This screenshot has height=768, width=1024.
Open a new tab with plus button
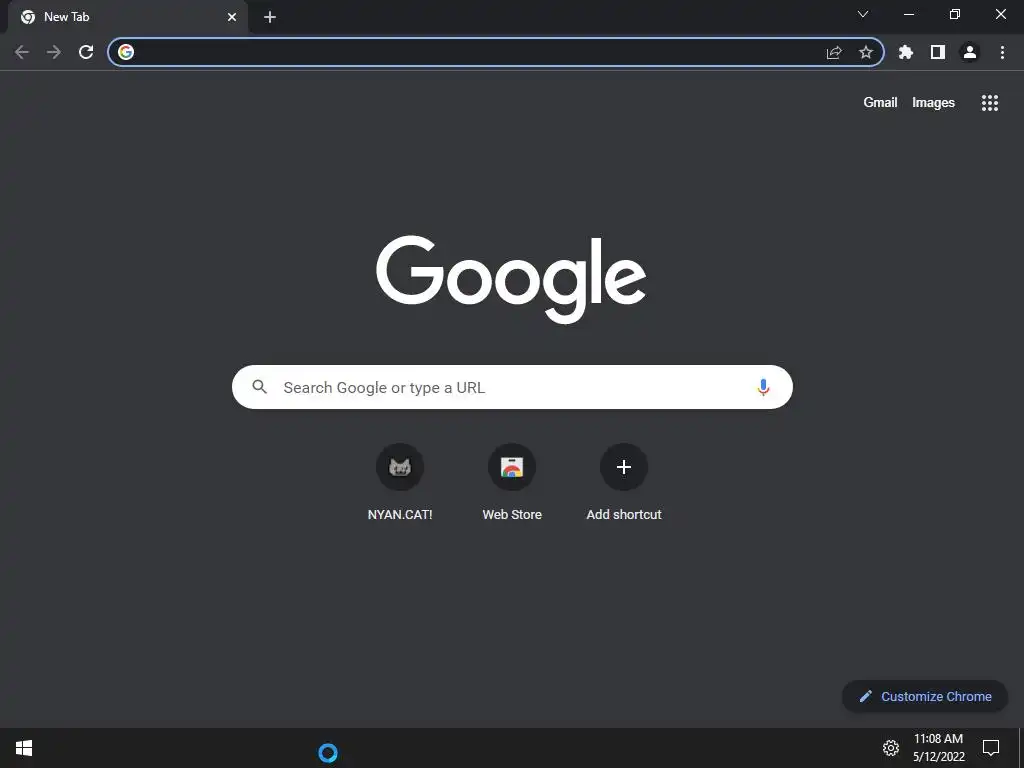[x=270, y=17]
